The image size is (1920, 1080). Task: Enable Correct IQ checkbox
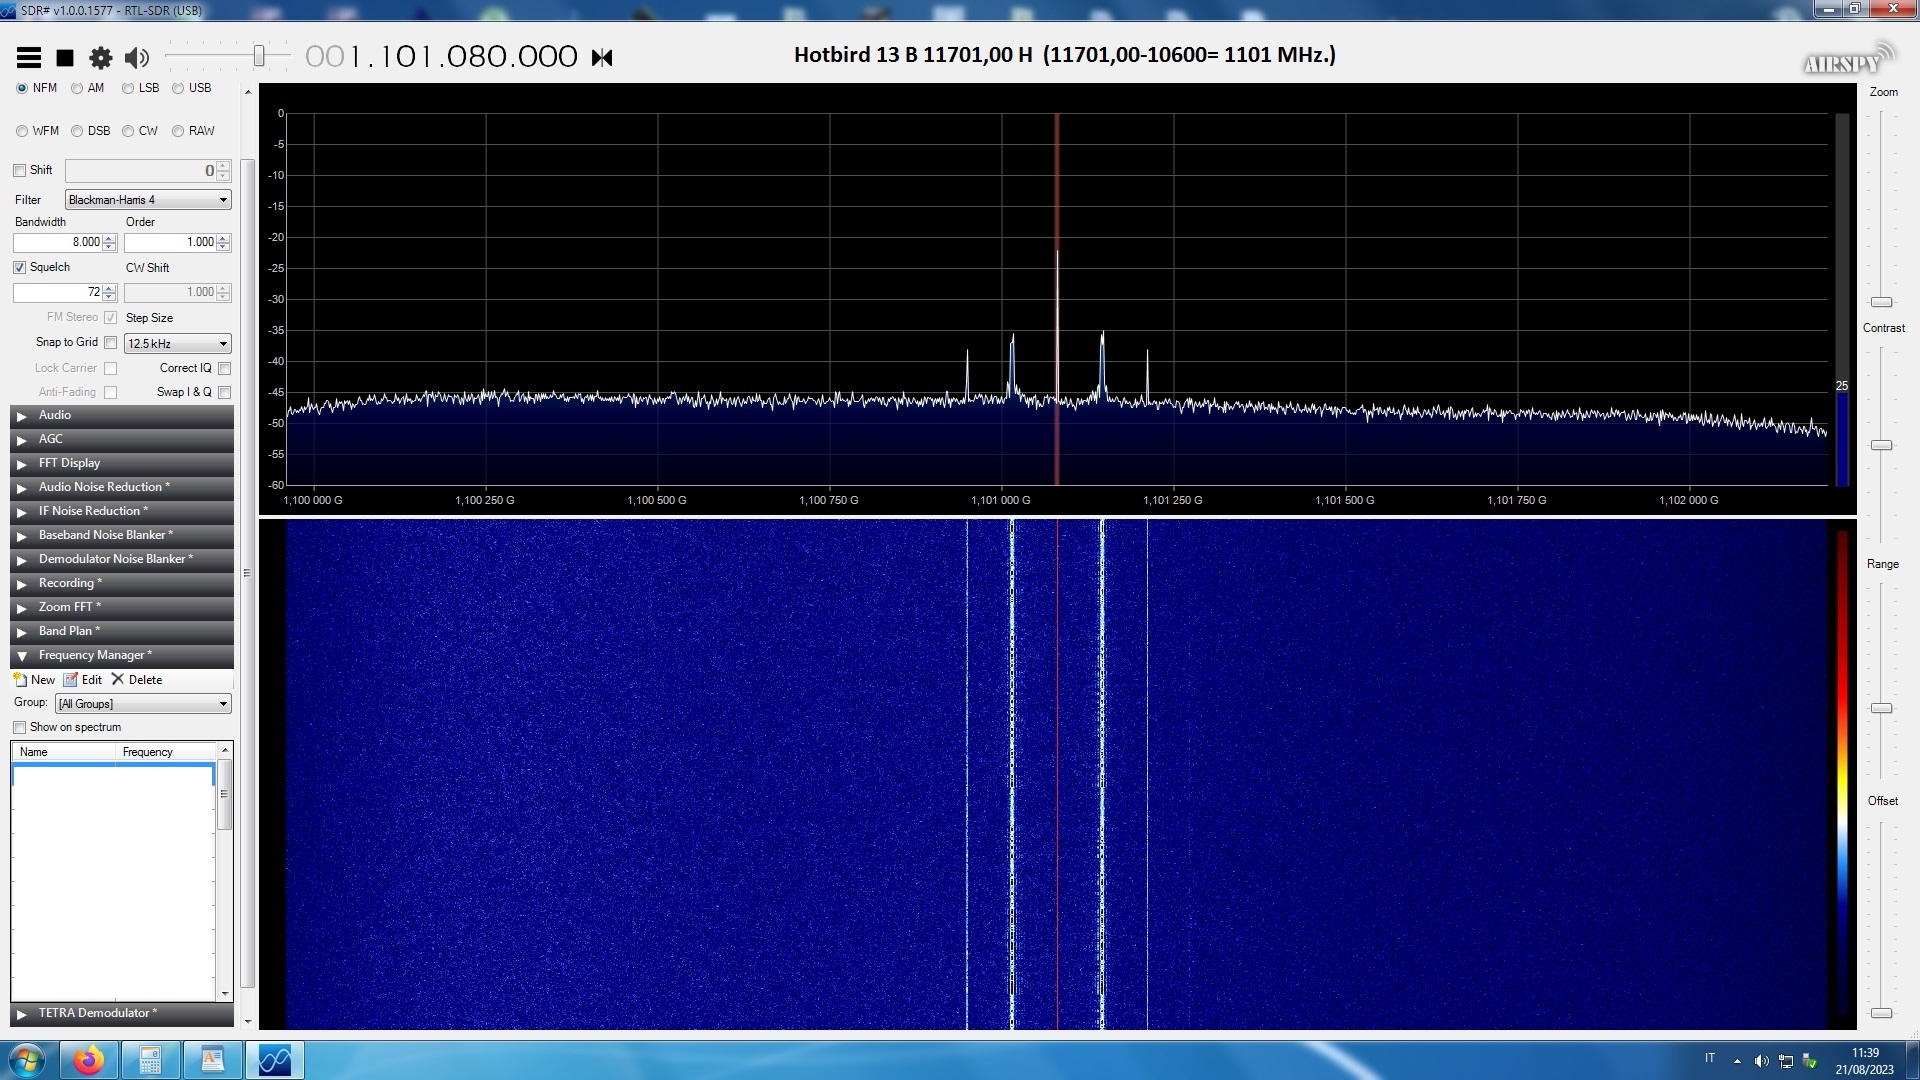(225, 368)
